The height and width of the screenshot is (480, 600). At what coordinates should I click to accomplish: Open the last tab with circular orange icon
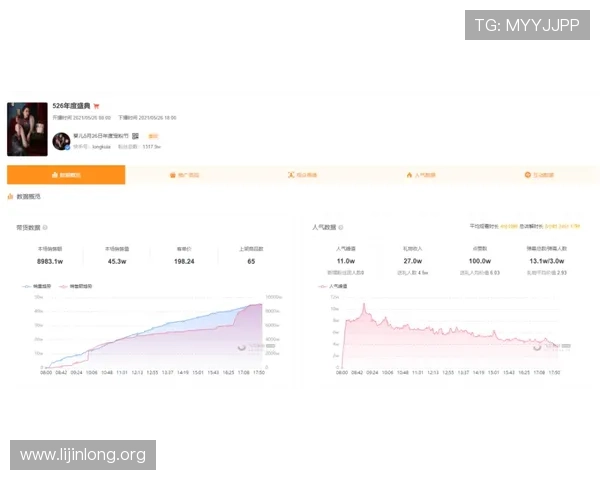(x=539, y=175)
